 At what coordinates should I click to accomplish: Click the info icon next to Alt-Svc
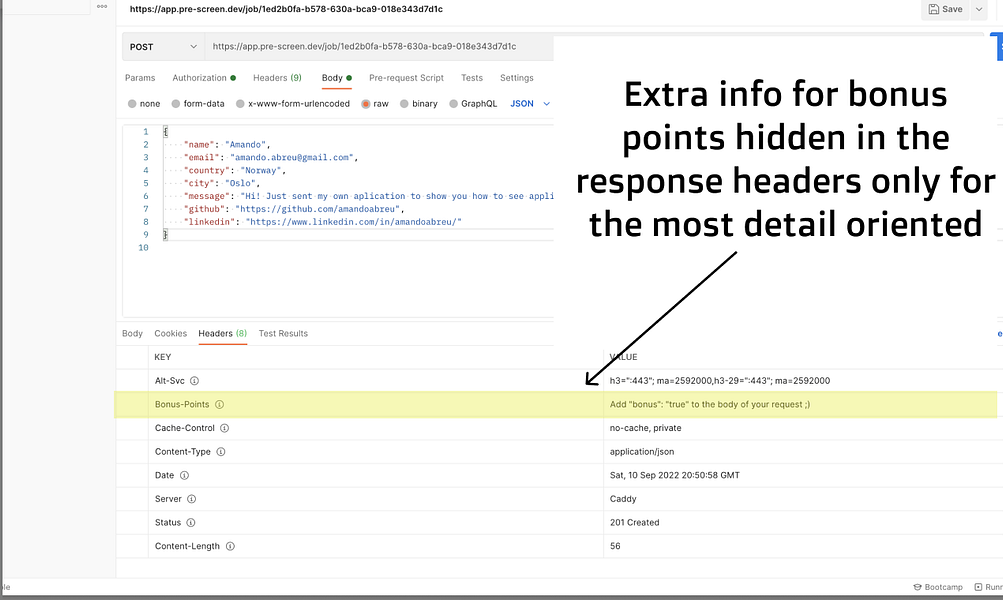pyautogui.click(x=194, y=381)
